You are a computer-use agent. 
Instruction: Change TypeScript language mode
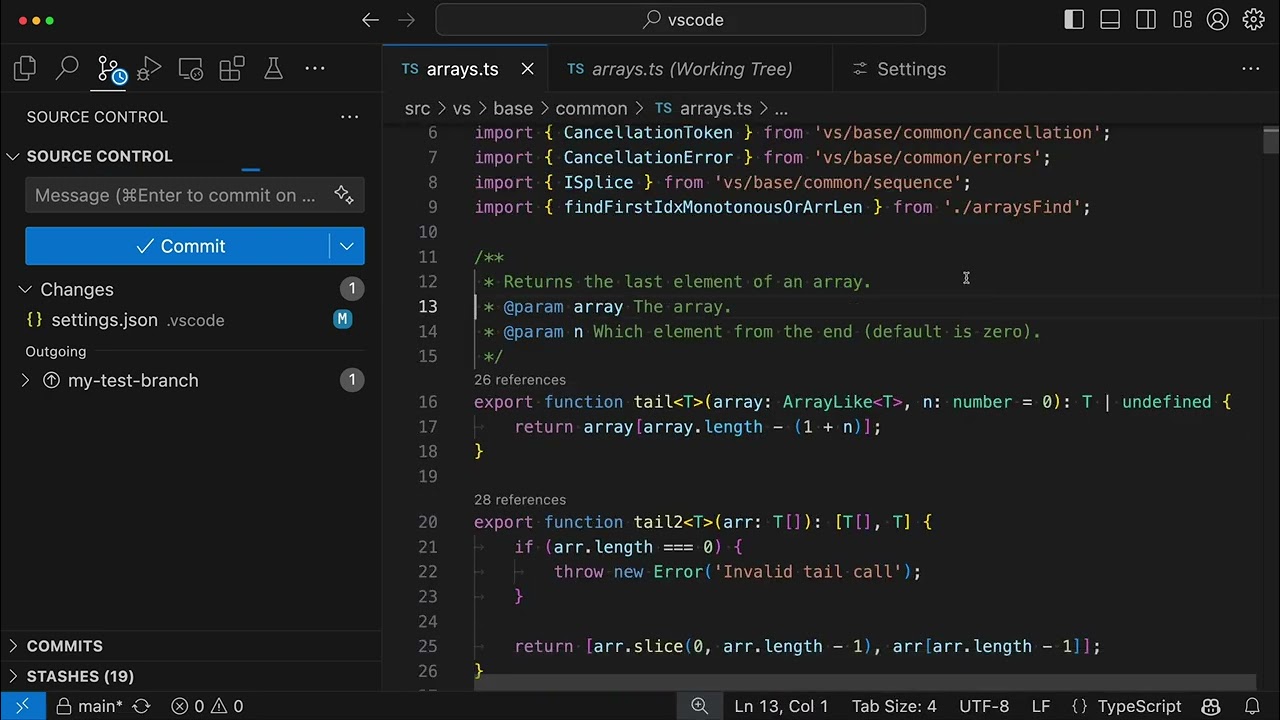click(1139, 706)
